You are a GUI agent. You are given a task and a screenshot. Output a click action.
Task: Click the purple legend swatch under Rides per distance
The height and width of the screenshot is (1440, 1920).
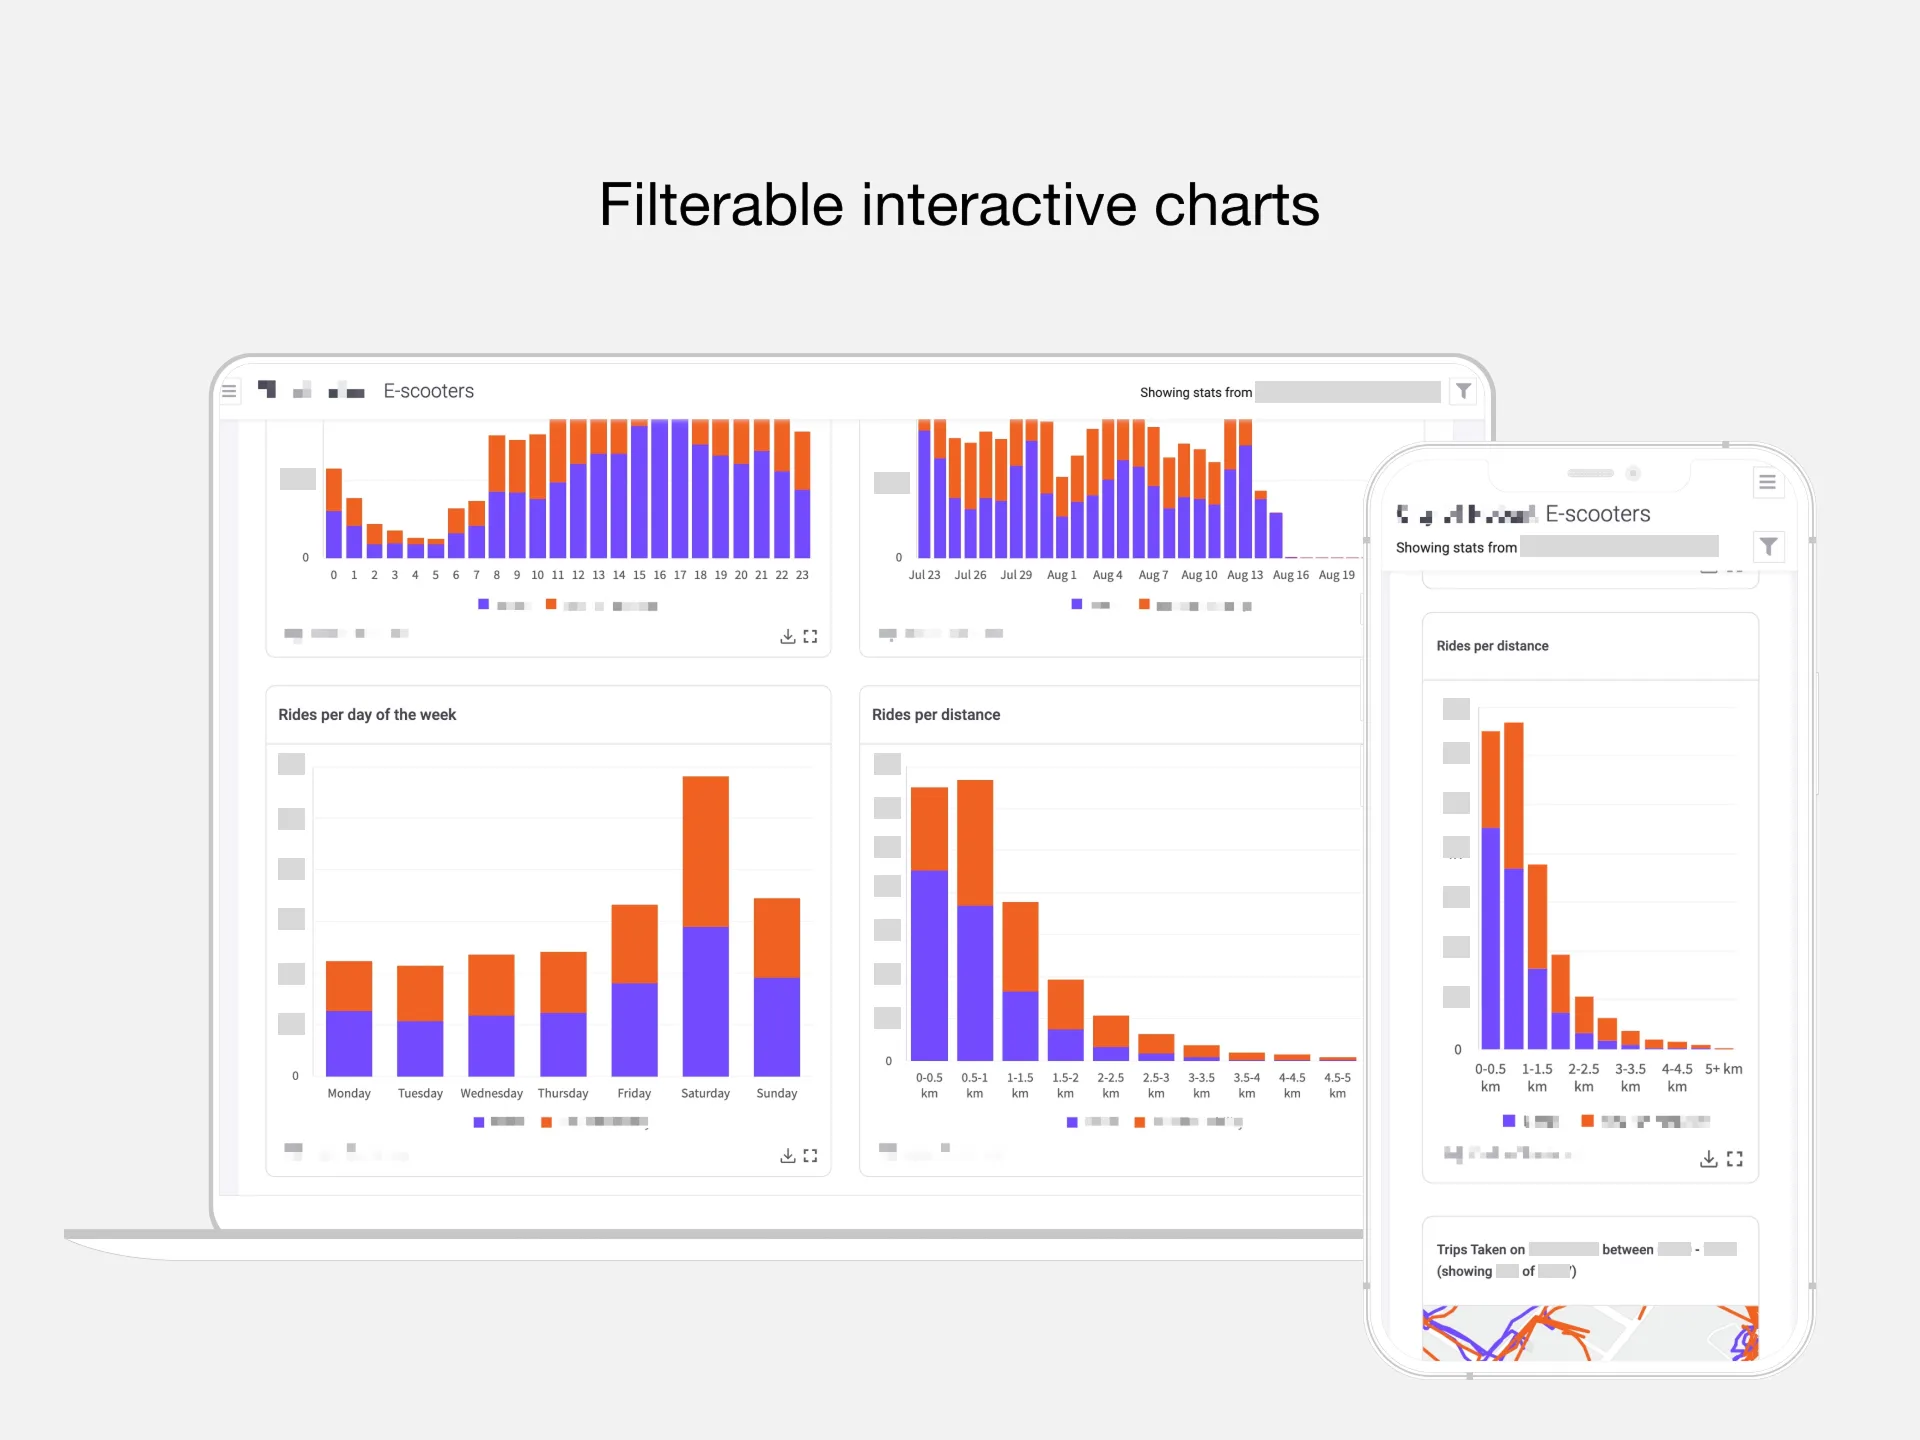pyautogui.click(x=1071, y=1121)
